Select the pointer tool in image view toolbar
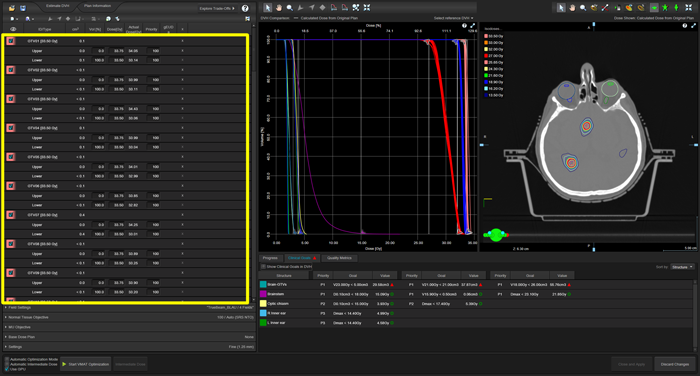This screenshot has height=376, width=700. coord(561,8)
